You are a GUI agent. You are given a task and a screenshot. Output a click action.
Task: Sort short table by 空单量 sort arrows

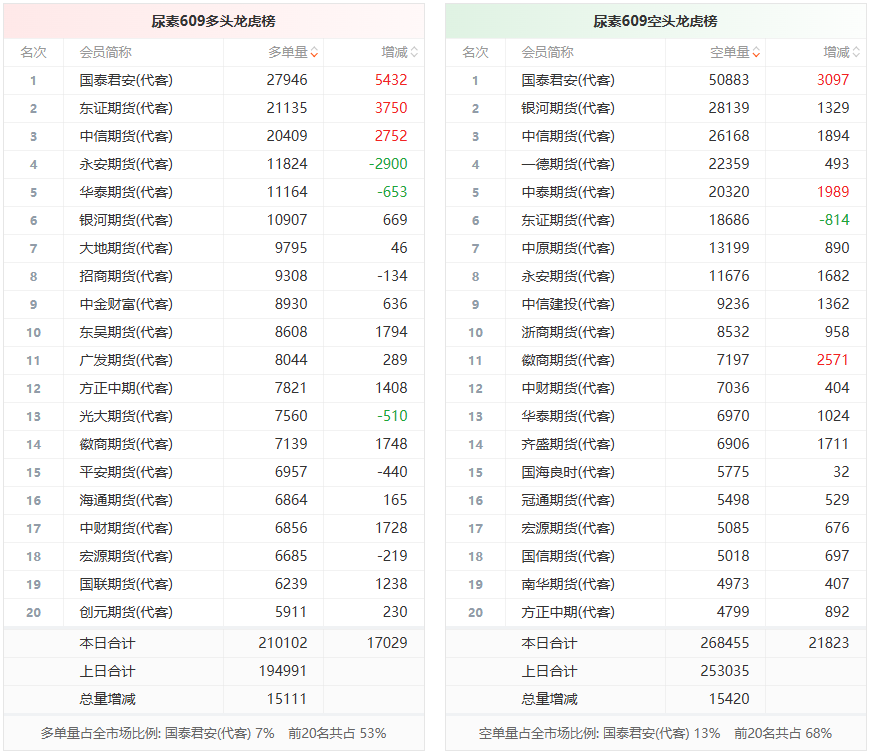[x=756, y=53]
